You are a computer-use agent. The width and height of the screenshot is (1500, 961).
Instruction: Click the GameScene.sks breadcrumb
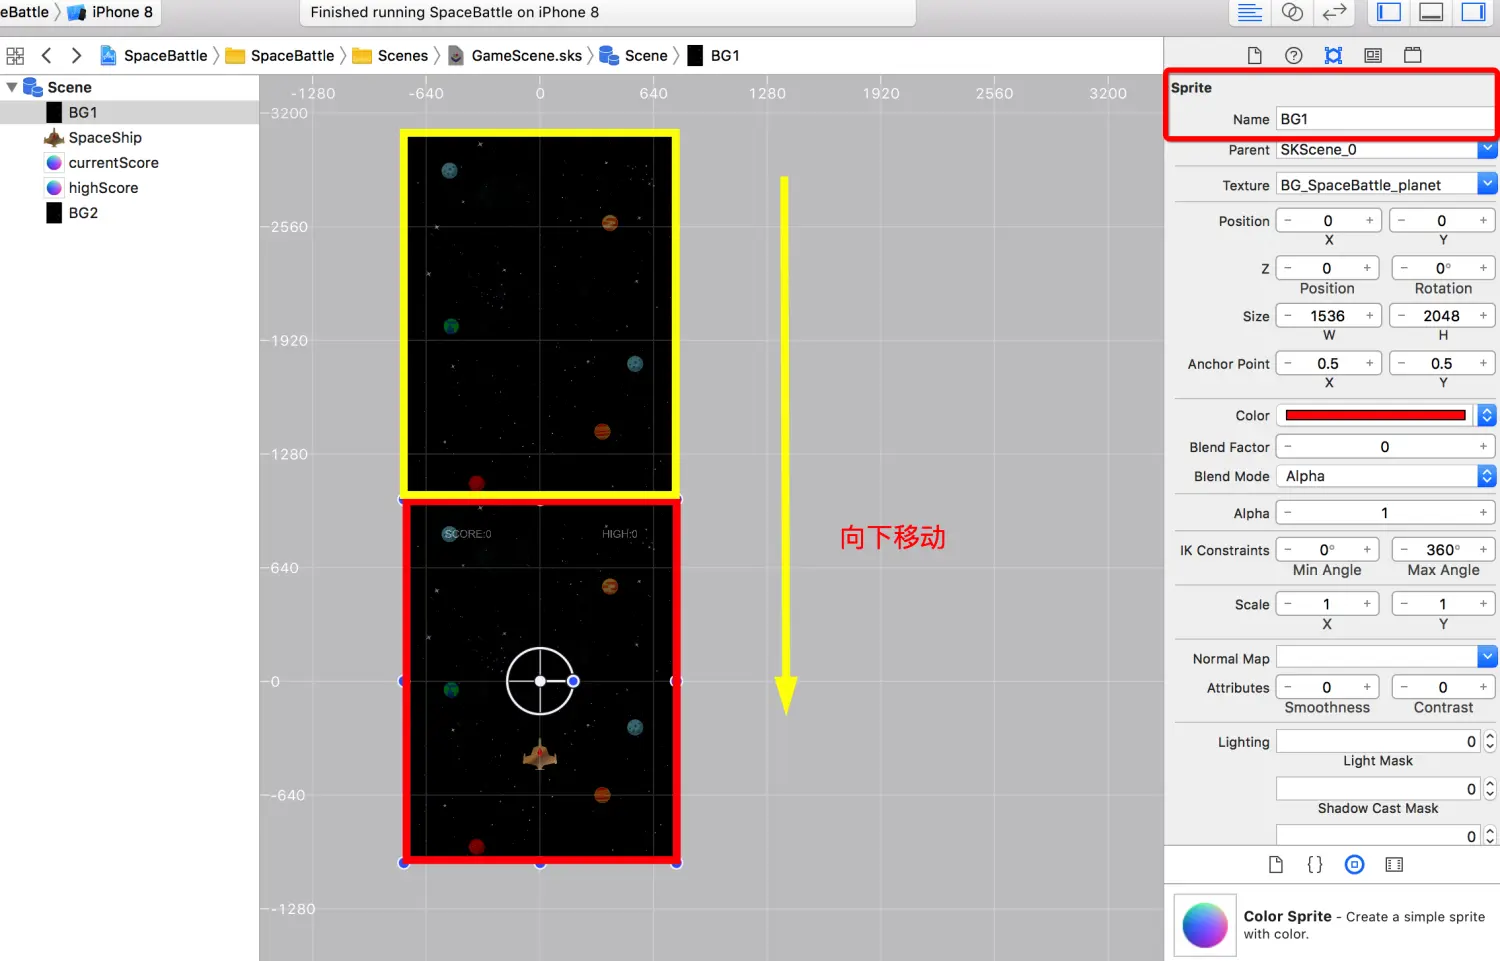515,56
